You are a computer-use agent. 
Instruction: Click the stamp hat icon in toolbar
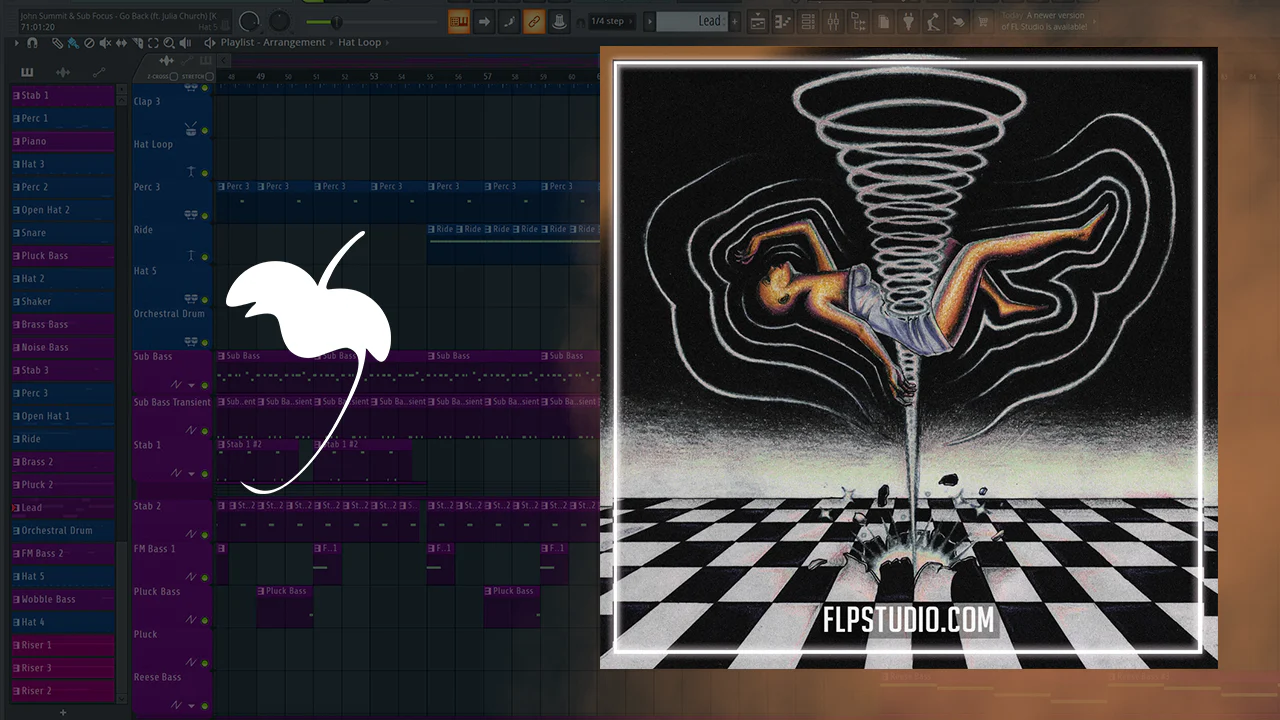(x=560, y=21)
